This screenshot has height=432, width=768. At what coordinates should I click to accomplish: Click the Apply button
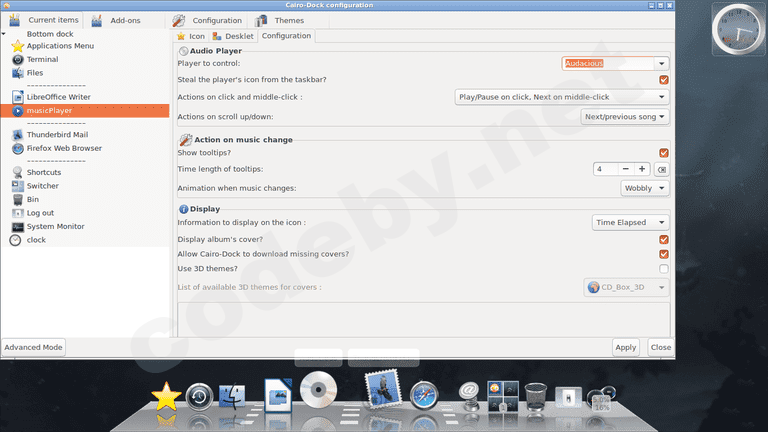coord(625,347)
